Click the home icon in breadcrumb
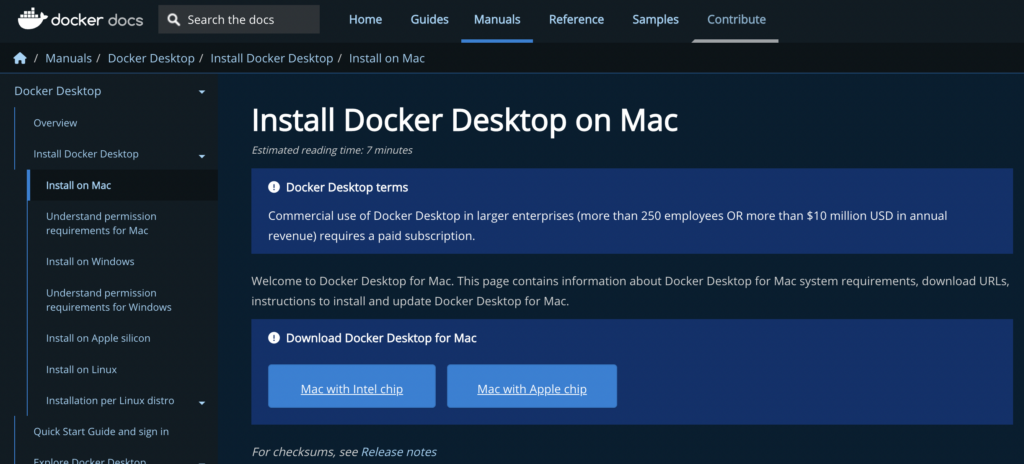 (19, 59)
